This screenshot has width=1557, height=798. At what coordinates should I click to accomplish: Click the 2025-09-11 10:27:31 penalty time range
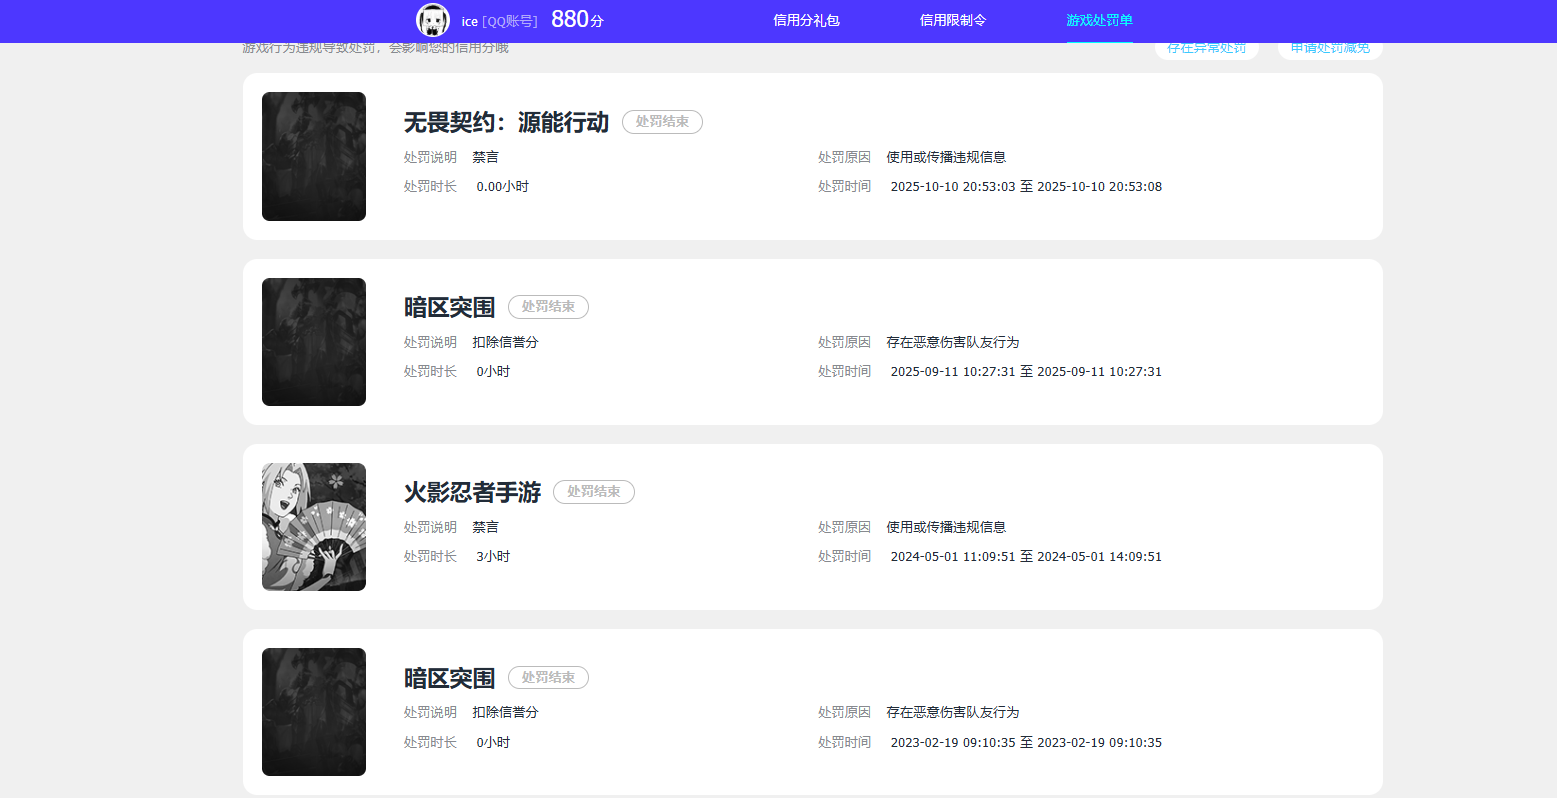[x=1026, y=372]
